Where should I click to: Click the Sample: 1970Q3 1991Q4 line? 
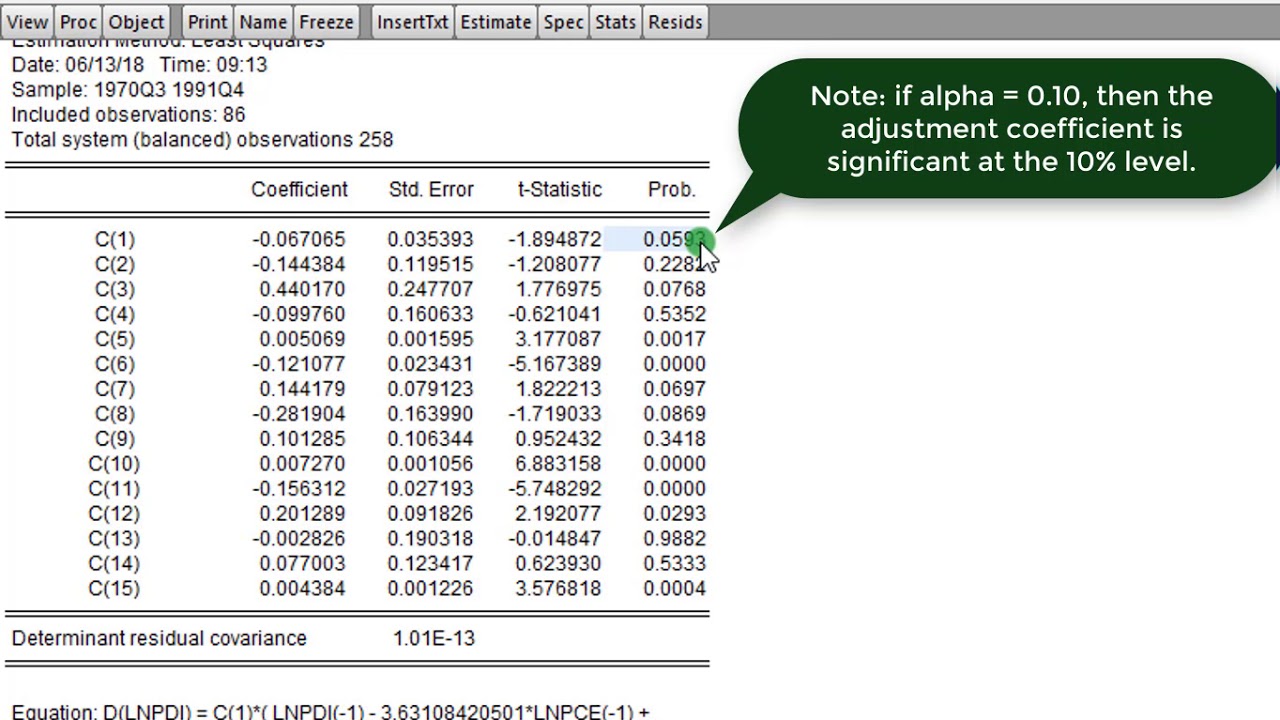tap(127, 90)
